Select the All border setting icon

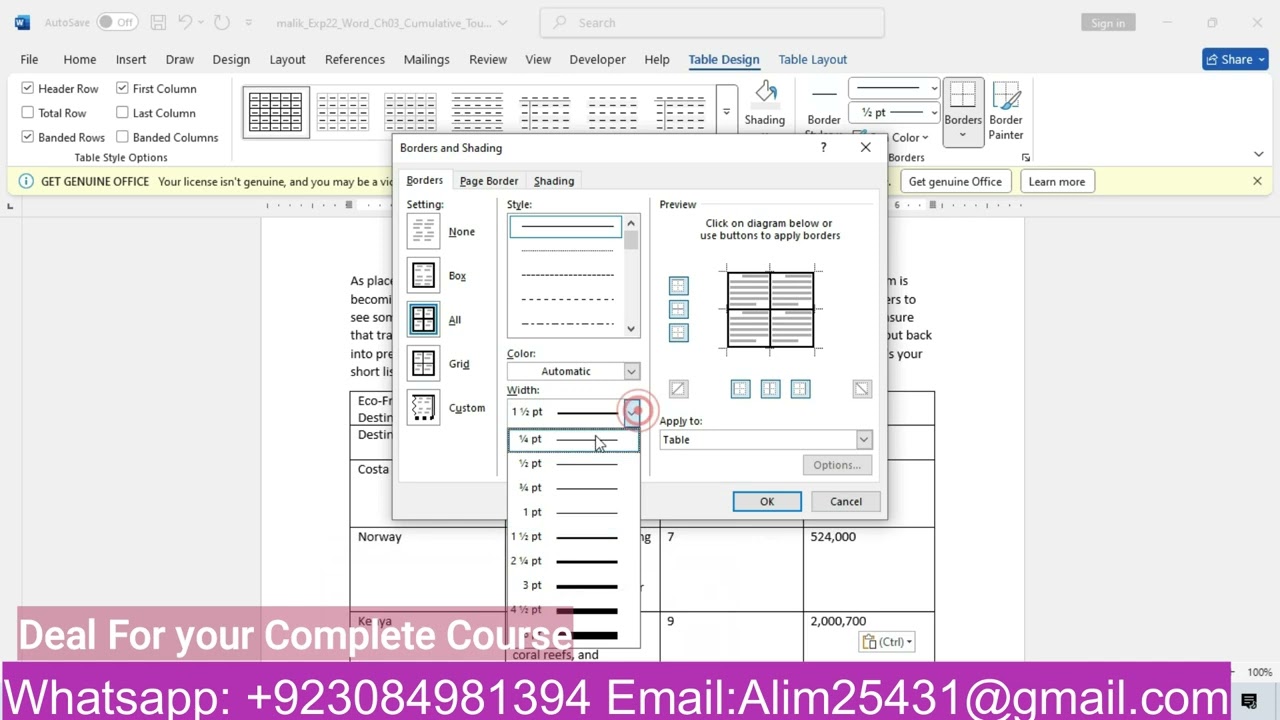click(423, 319)
